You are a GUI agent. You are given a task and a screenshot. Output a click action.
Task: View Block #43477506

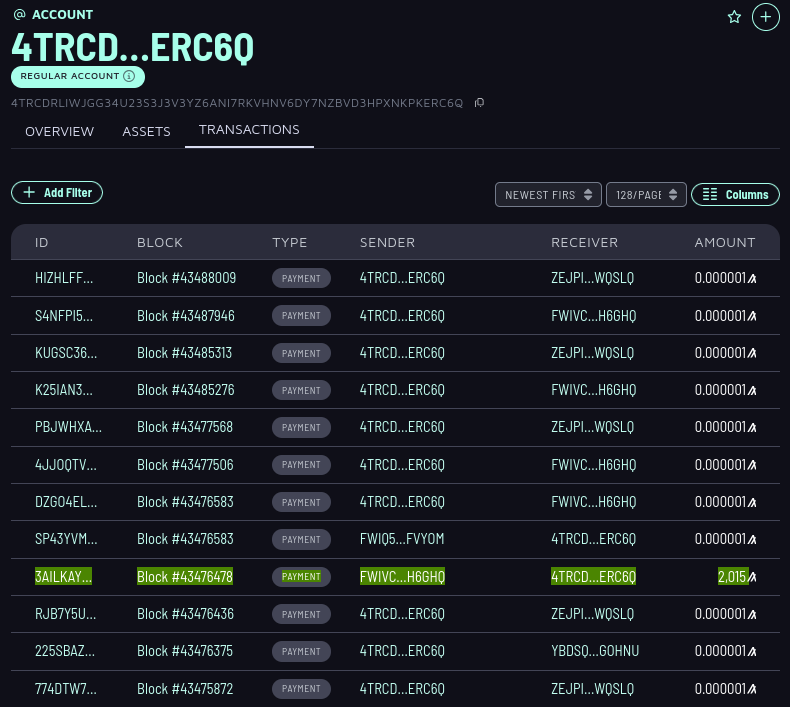[x=185, y=465]
